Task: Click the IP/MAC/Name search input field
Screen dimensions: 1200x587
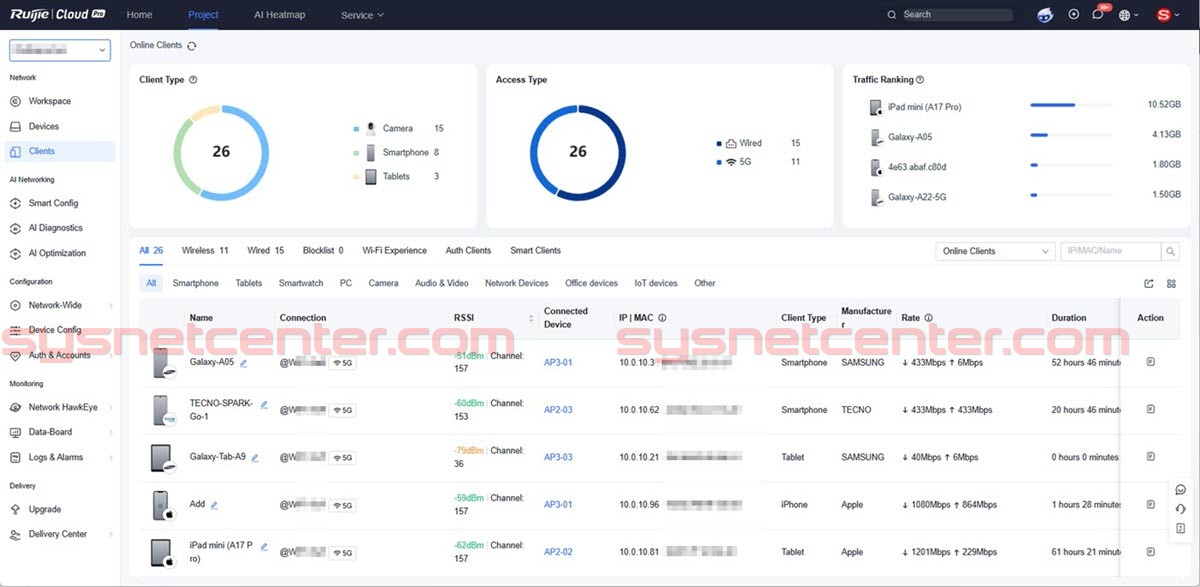Action: (x=1110, y=252)
